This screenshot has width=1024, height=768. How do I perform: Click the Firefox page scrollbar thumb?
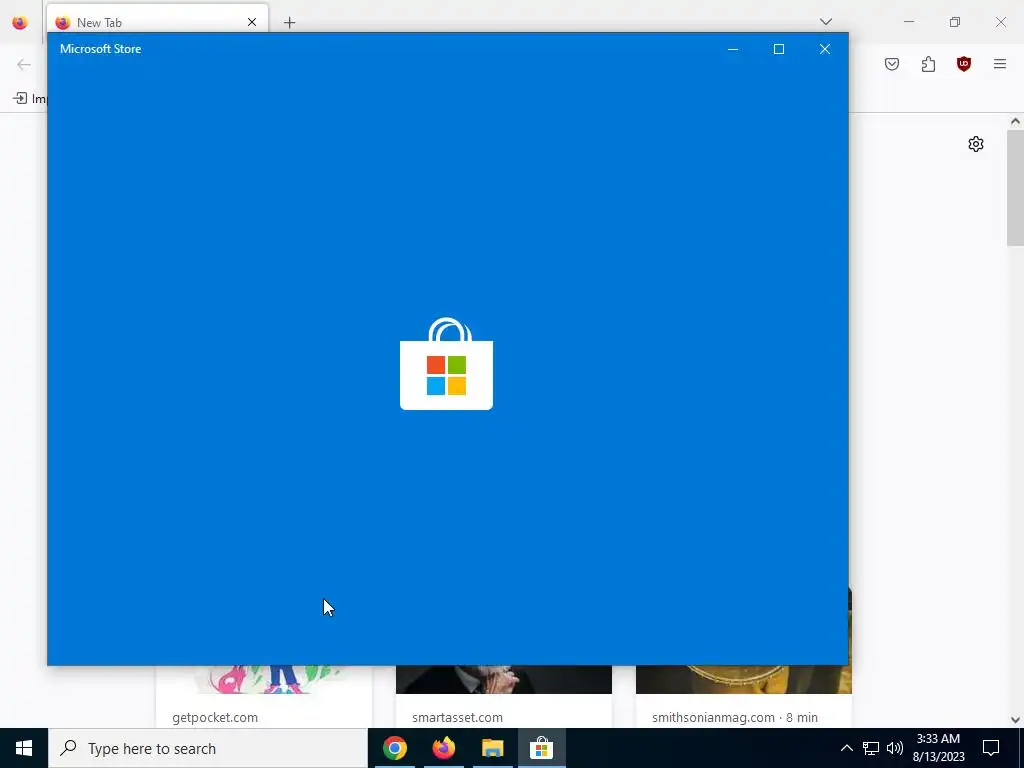(x=1015, y=188)
